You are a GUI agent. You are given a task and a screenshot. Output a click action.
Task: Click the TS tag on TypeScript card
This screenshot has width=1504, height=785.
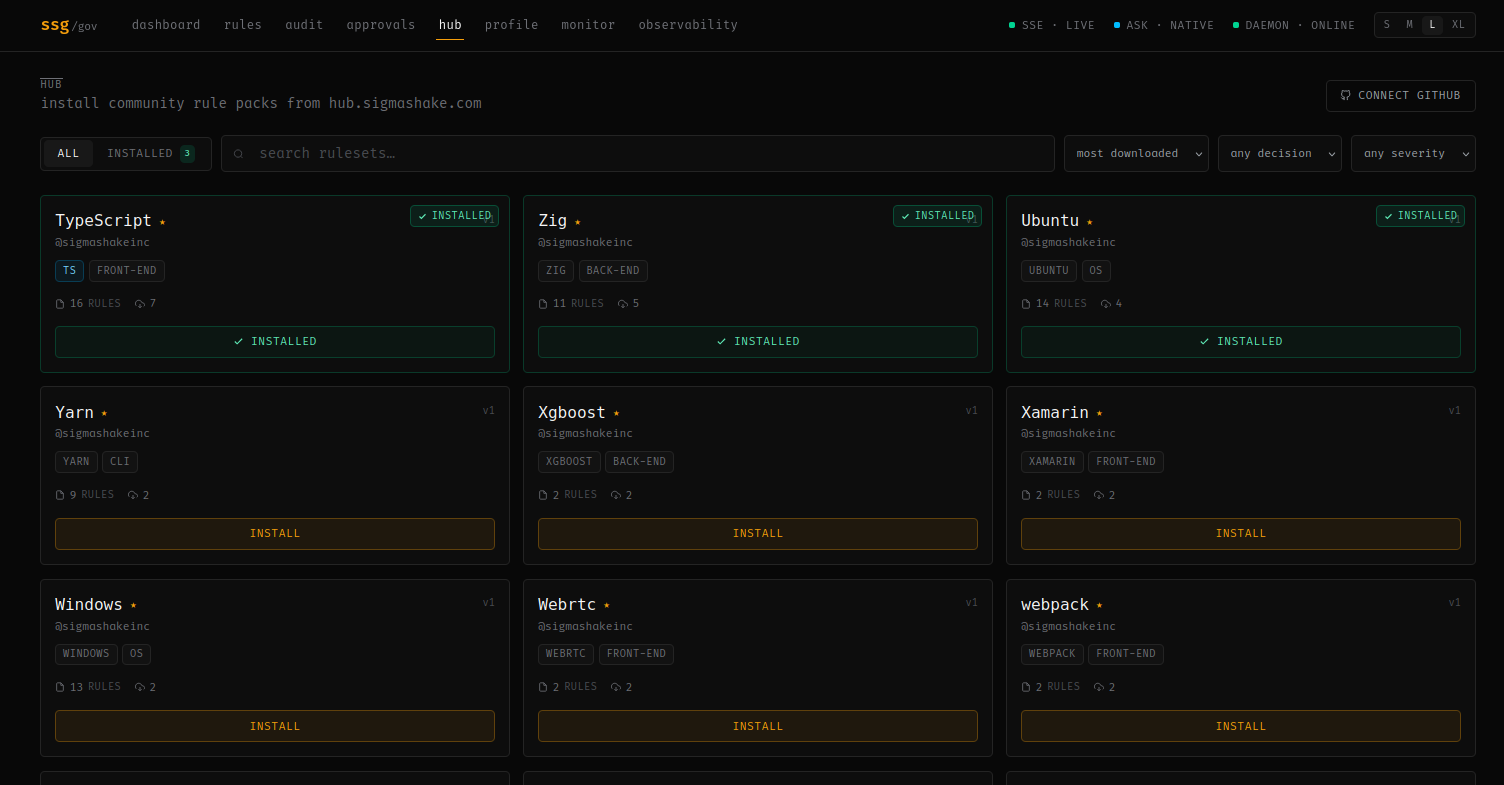click(70, 271)
